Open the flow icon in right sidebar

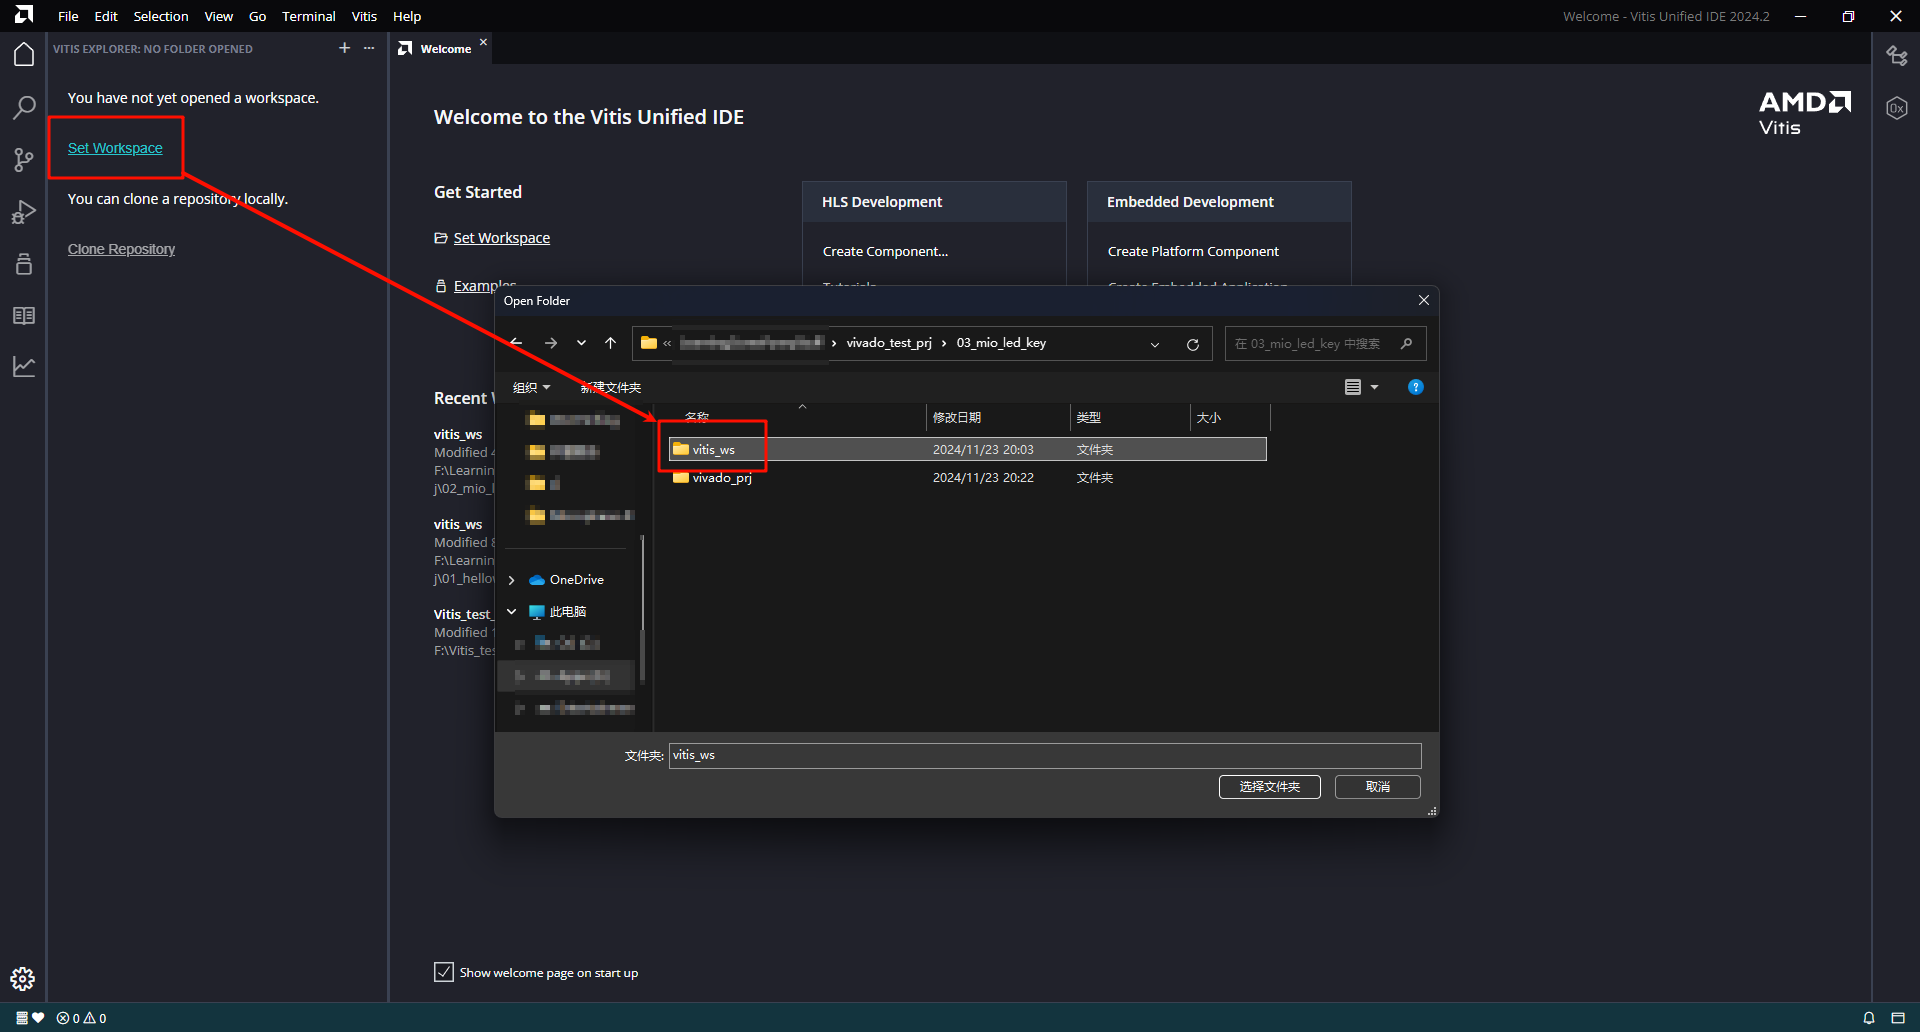point(1897,56)
